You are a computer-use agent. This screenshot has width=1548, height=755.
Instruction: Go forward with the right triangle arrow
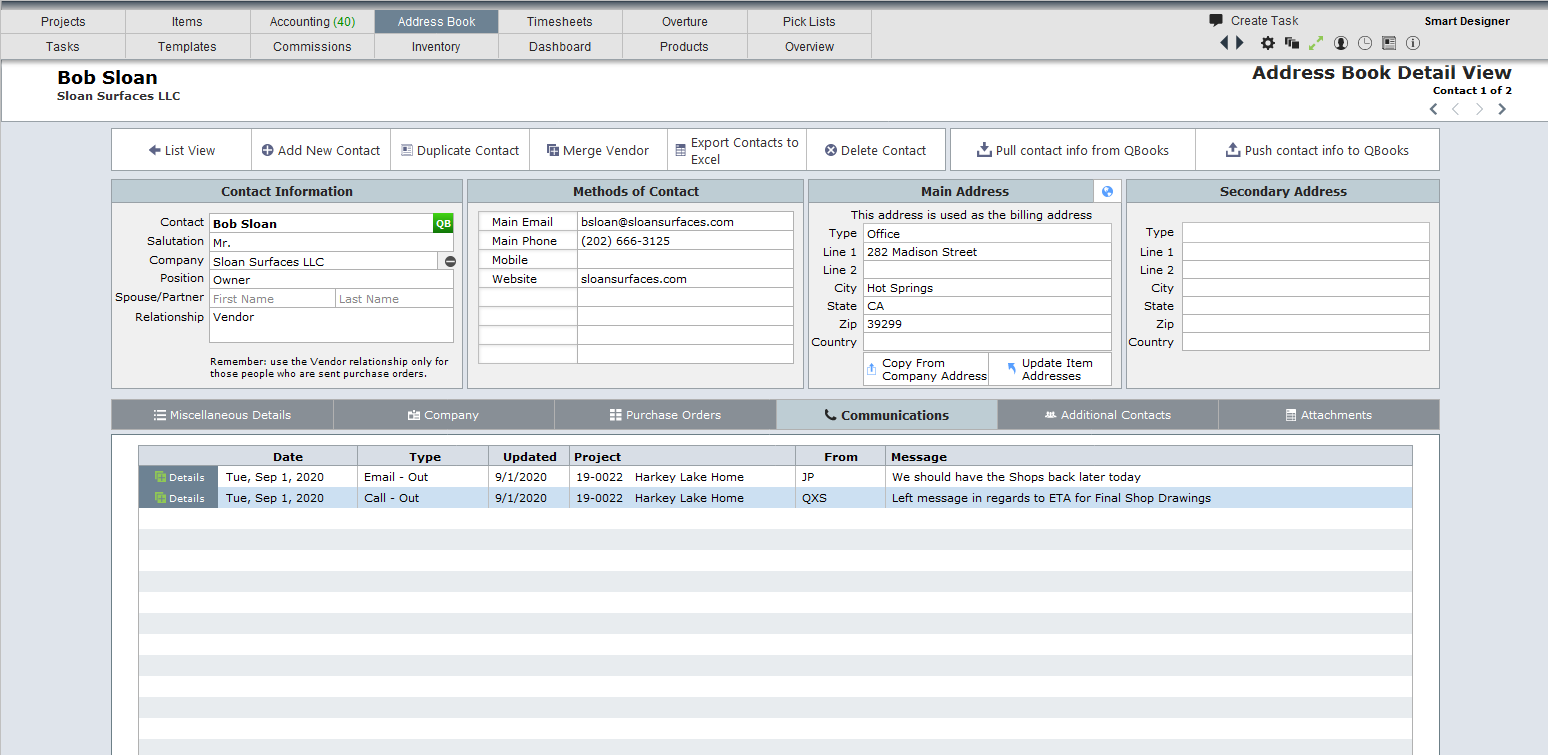[x=1240, y=43]
